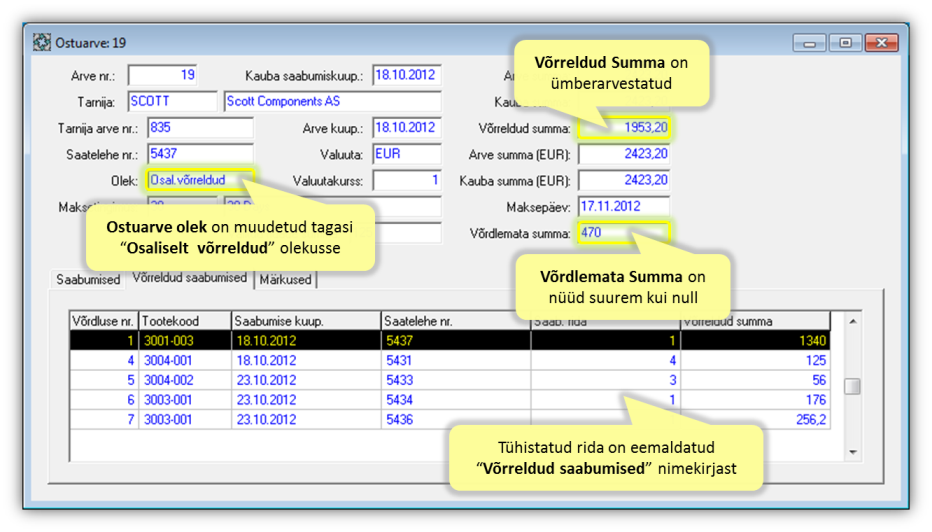Switch to Võrreldud saabumised tab
Screen dimensions: 932x532
click(x=190, y=278)
